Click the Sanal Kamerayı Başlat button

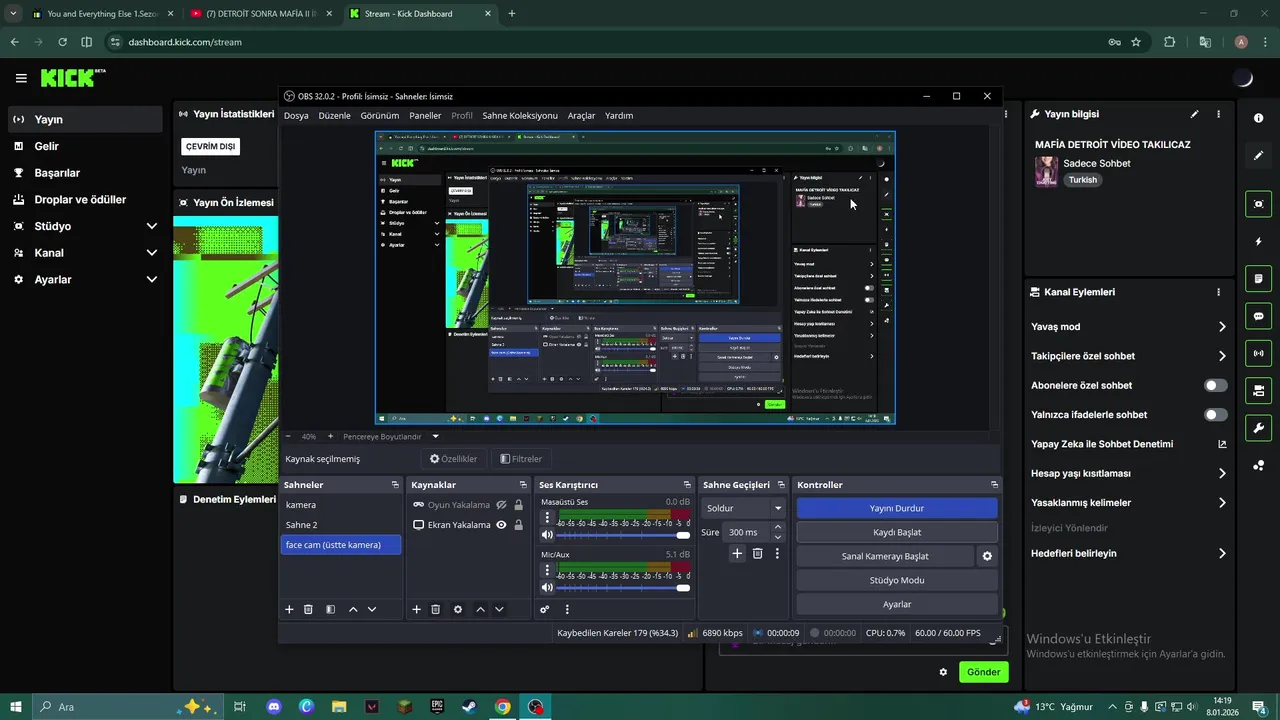885,556
